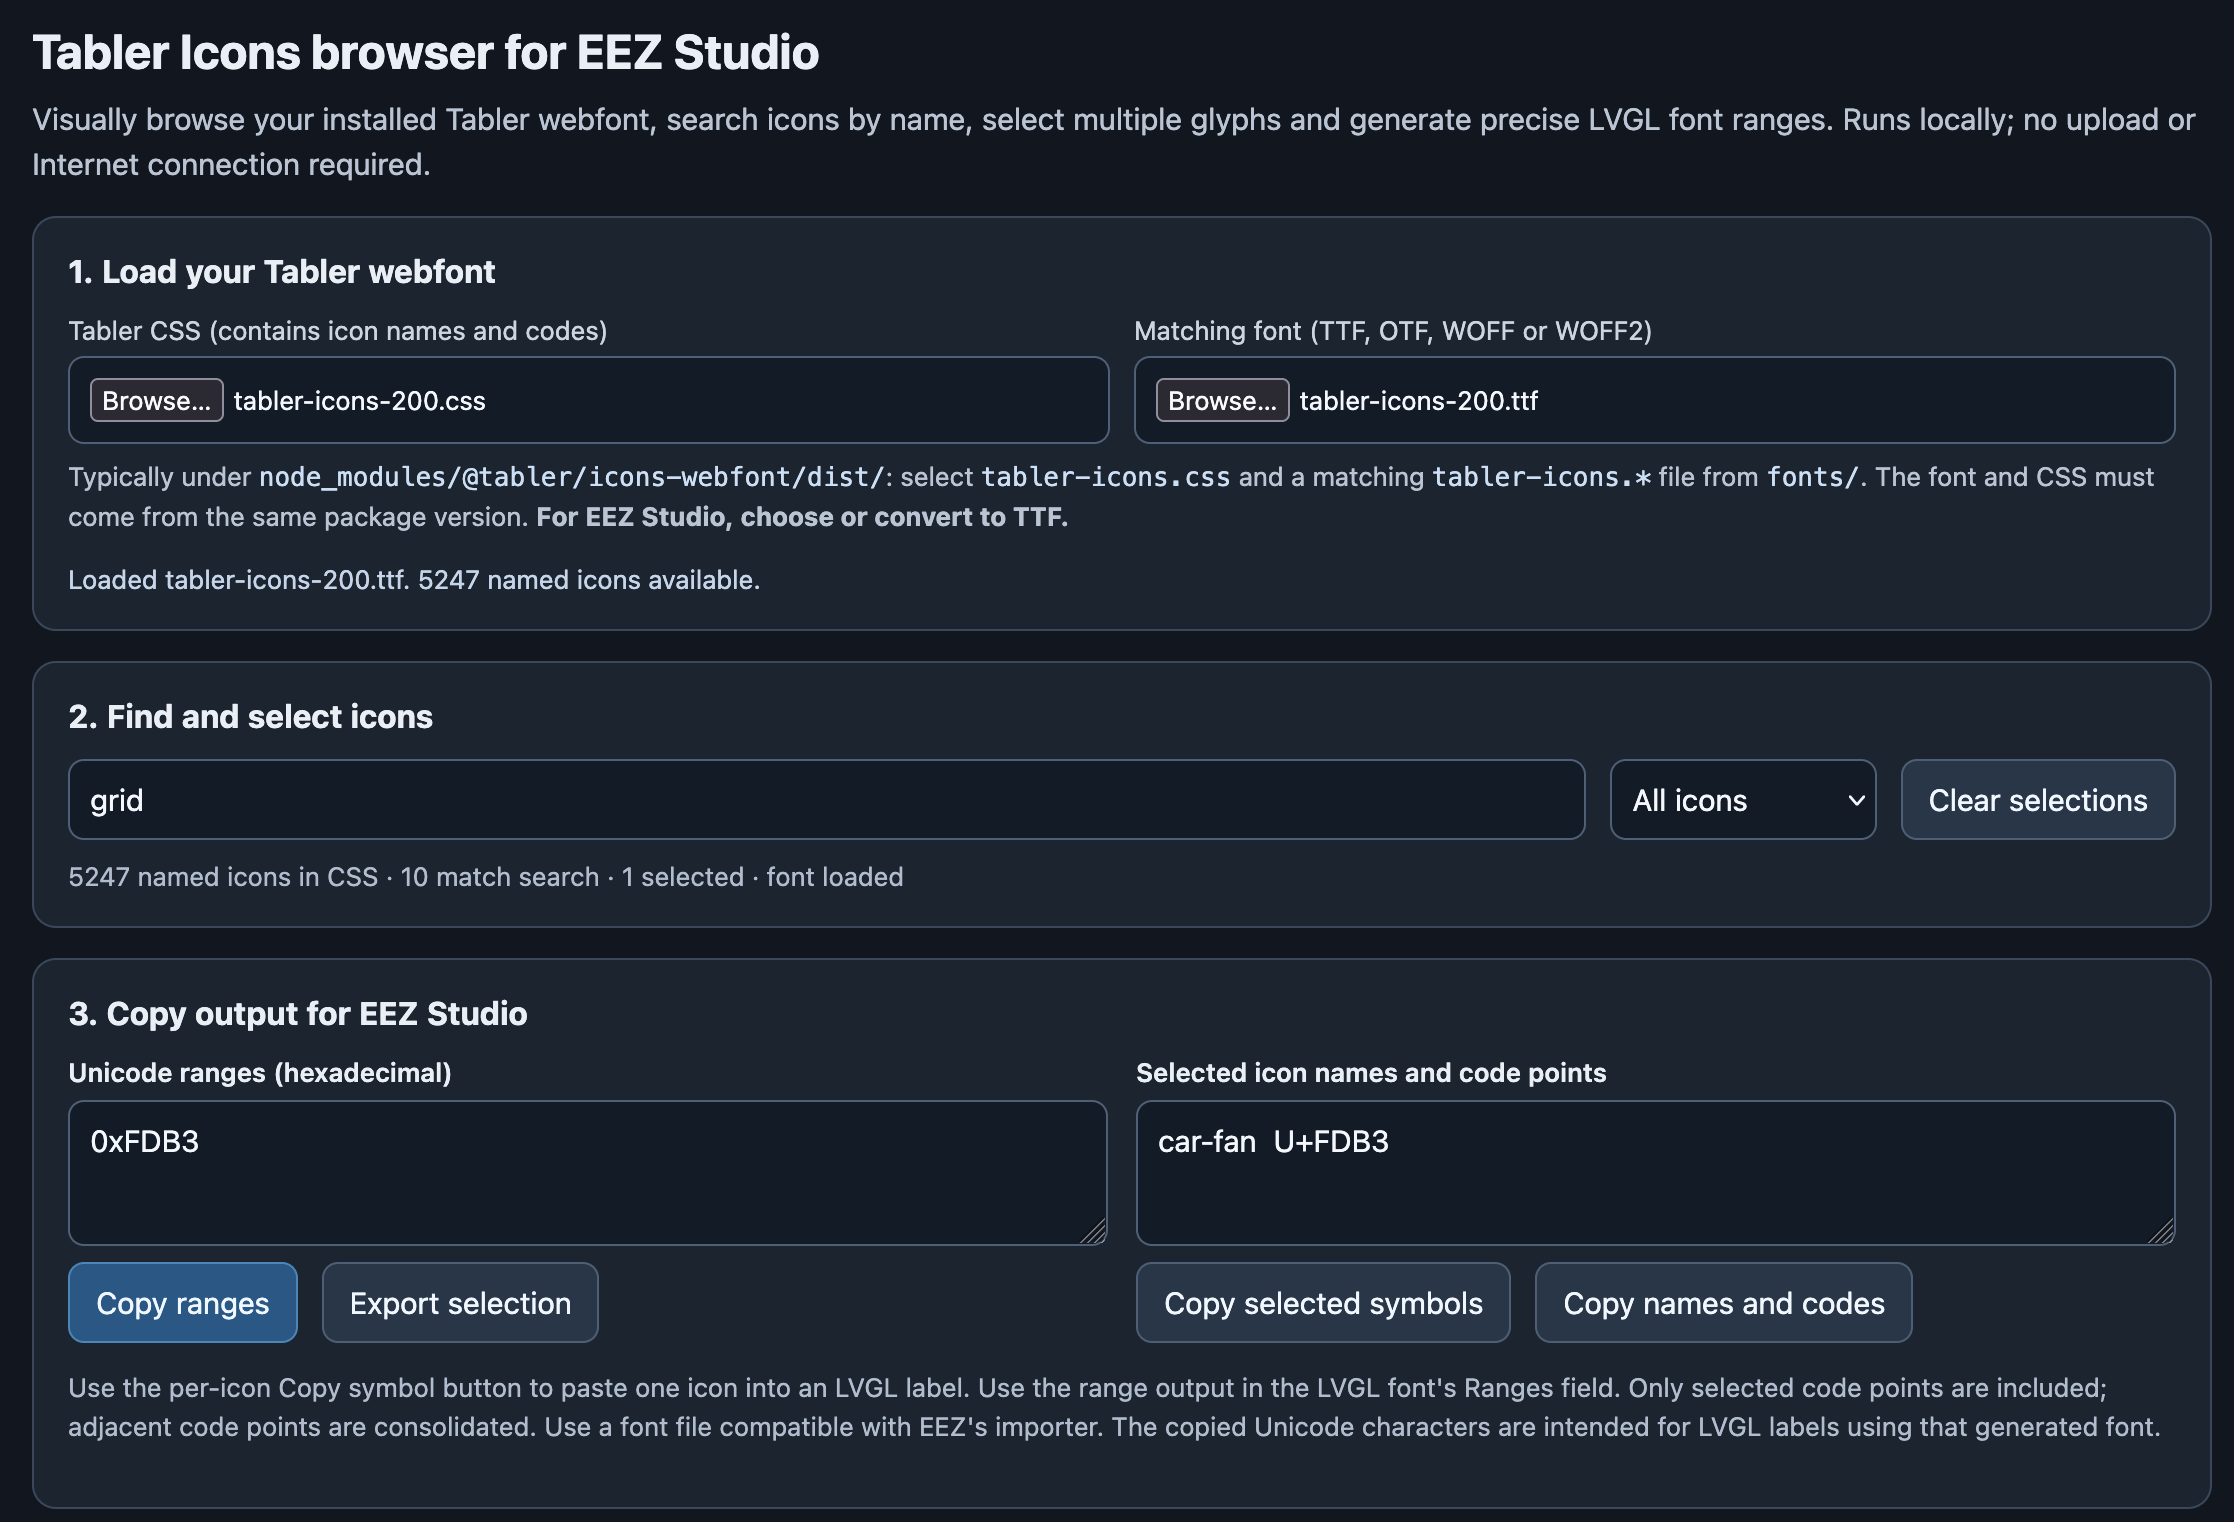Screen dimensions: 2234x1522
Task: Click Browse button for Tabler CSS file
Action: pyautogui.click(x=157, y=400)
